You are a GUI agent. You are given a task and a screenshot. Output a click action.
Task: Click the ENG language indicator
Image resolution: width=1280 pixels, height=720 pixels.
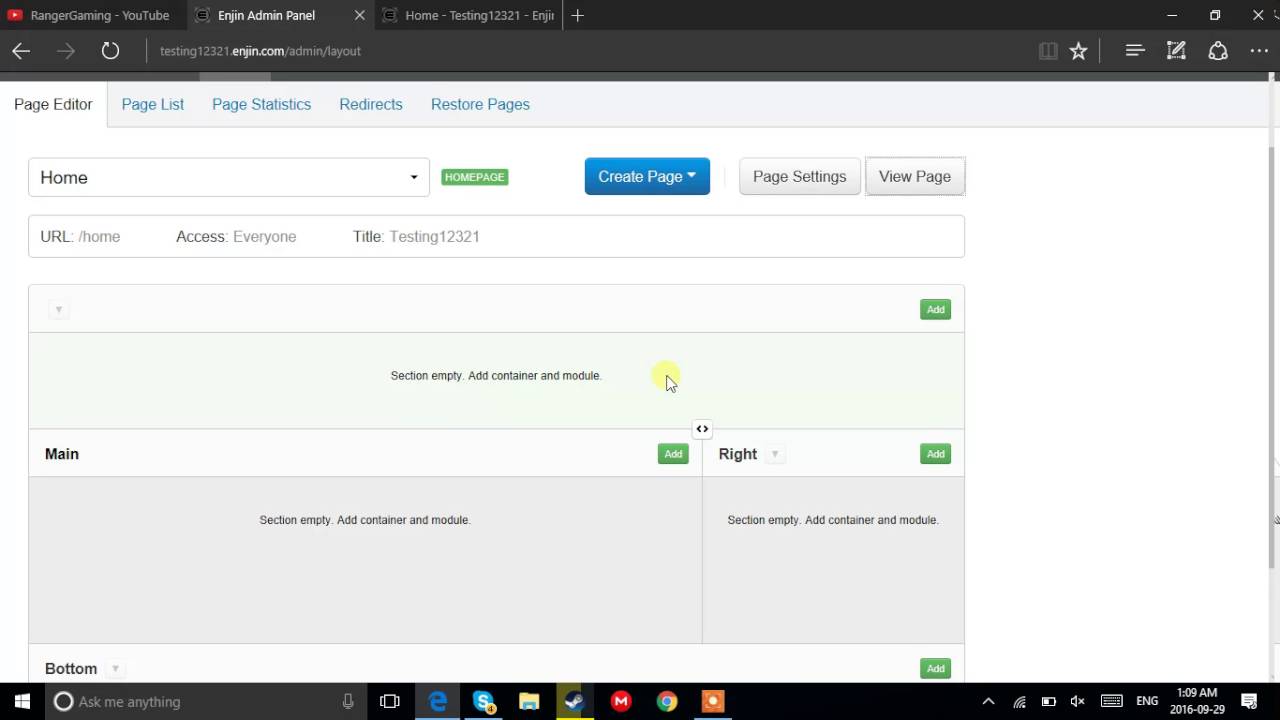[1147, 702]
